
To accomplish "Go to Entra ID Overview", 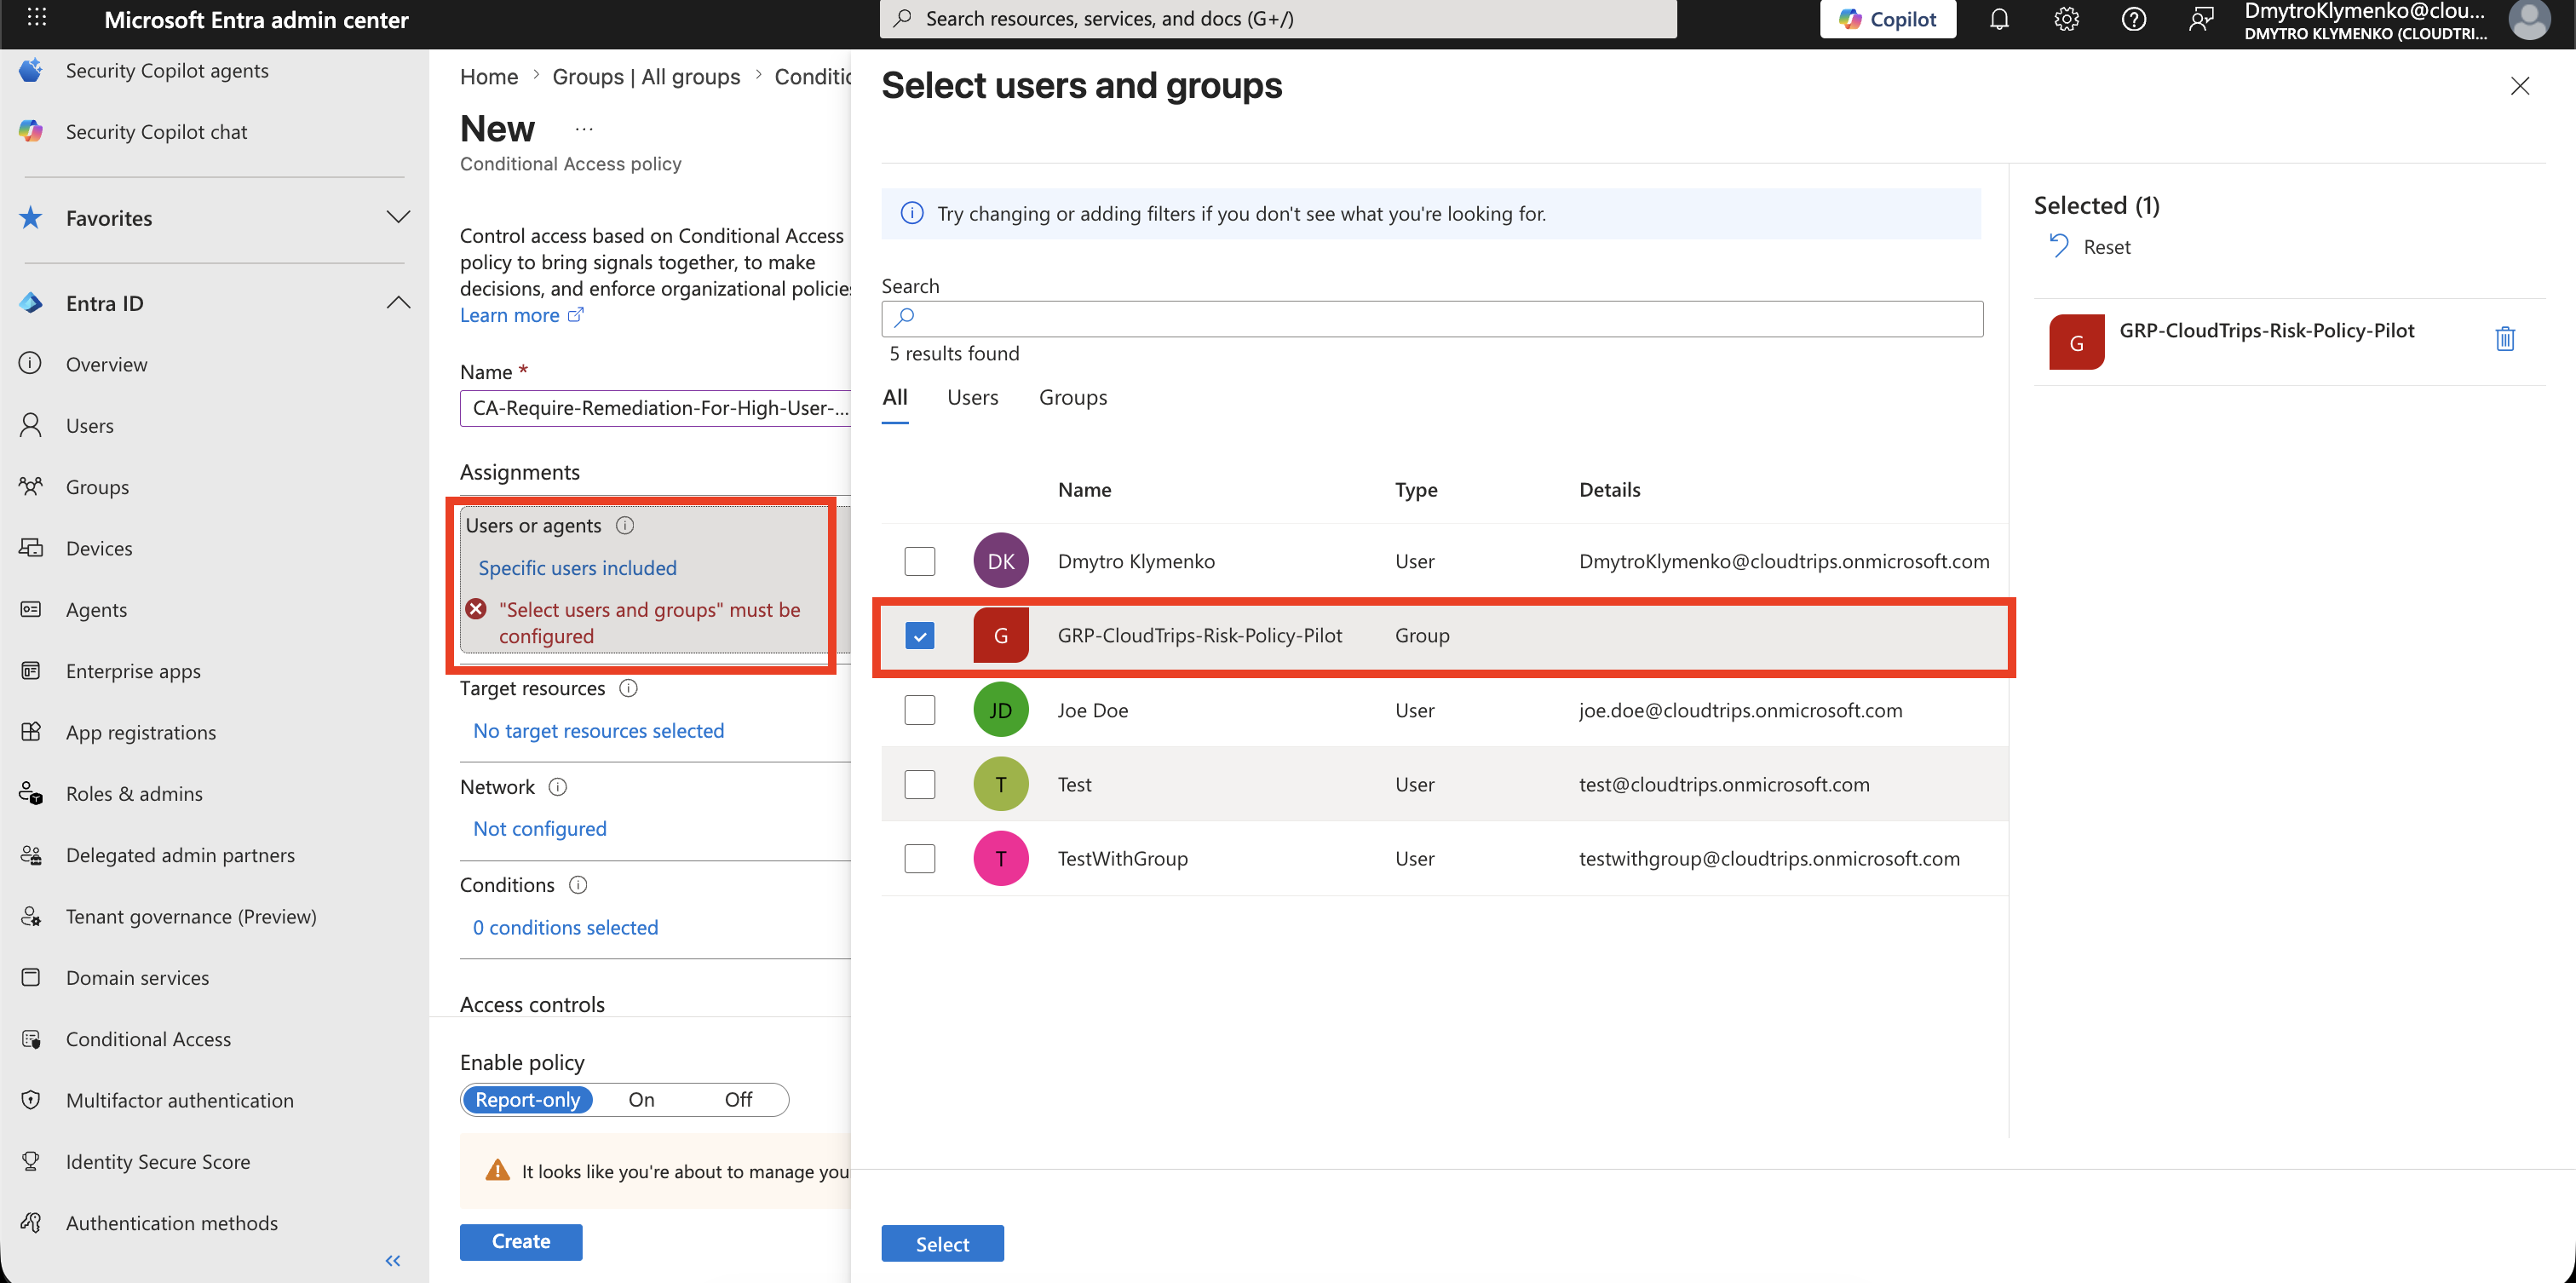I will (106, 364).
